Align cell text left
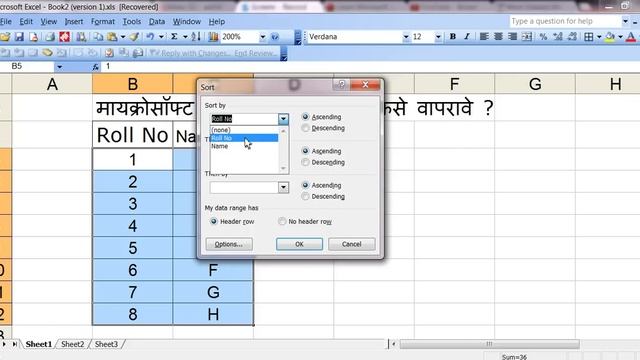The image size is (640, 360). [x=484, y=37]
